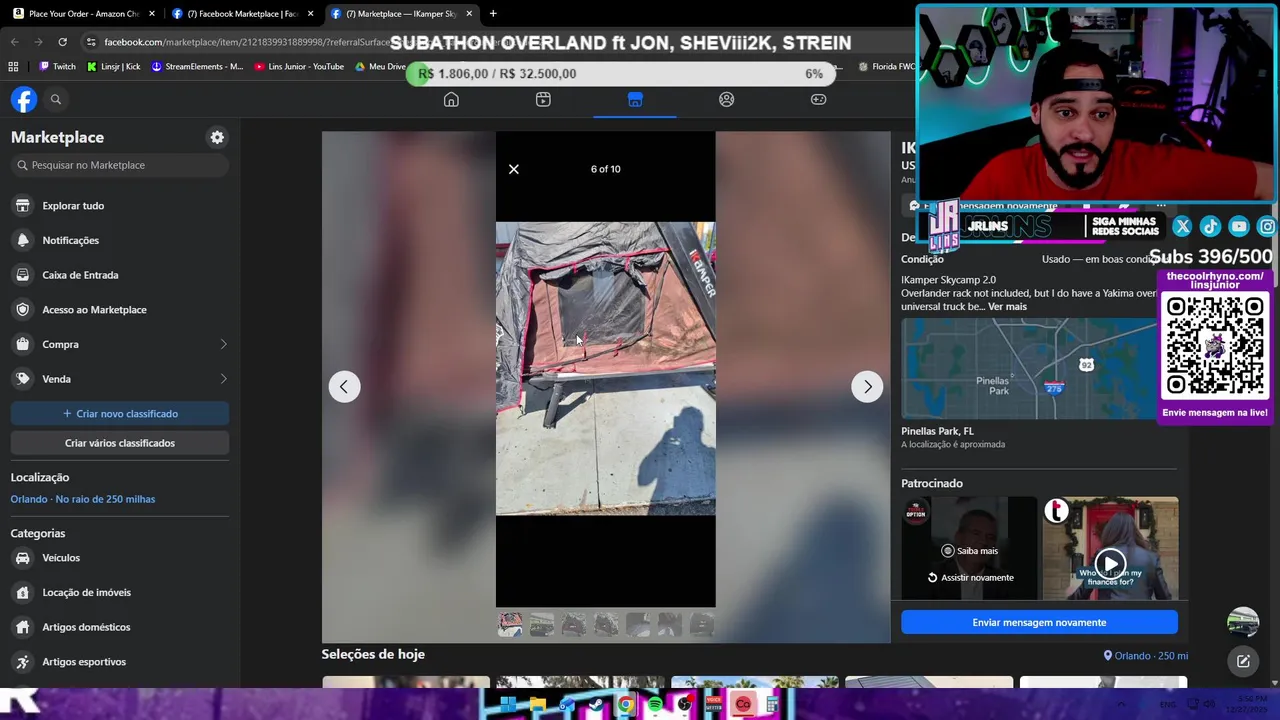Select the third photo thumbnail in the strip
Viewport: 1280px width, 720px height.
pyautogui.click(x=574, y=625)
